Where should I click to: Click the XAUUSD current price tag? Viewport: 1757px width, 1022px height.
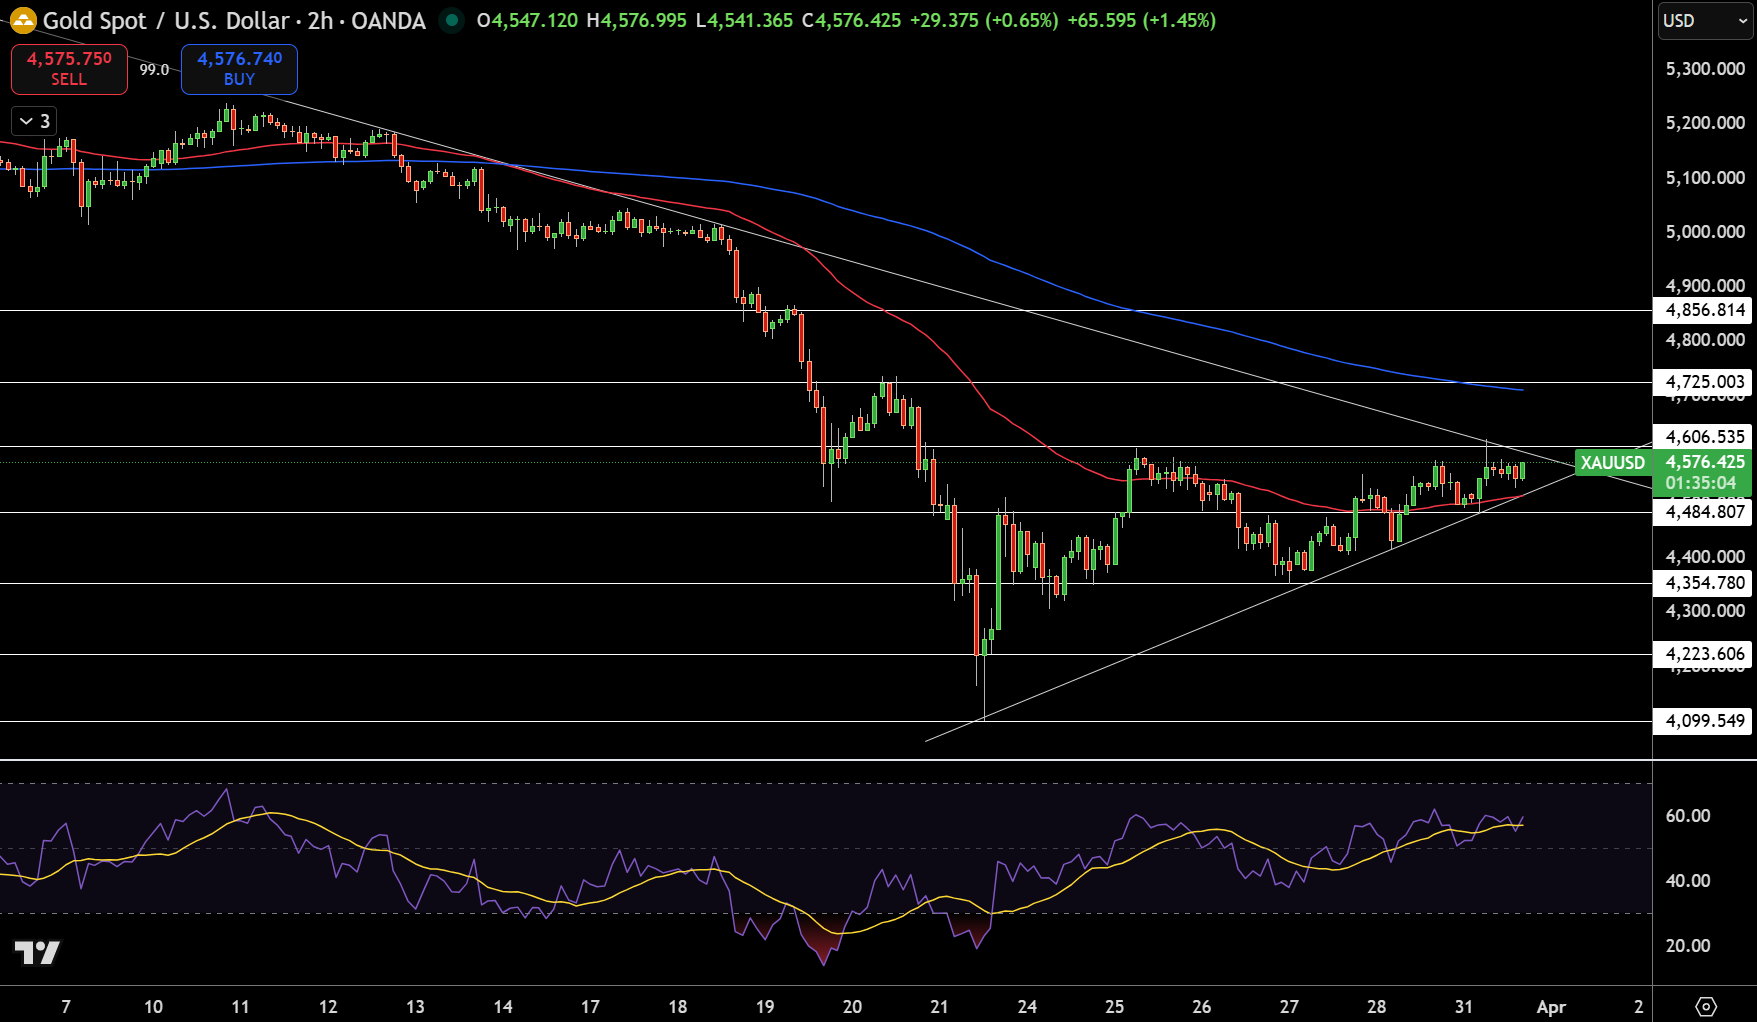1612,462
